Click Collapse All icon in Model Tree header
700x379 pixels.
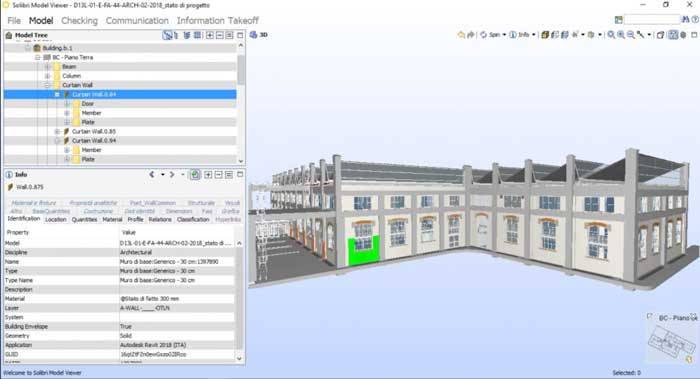coord(219,35)
